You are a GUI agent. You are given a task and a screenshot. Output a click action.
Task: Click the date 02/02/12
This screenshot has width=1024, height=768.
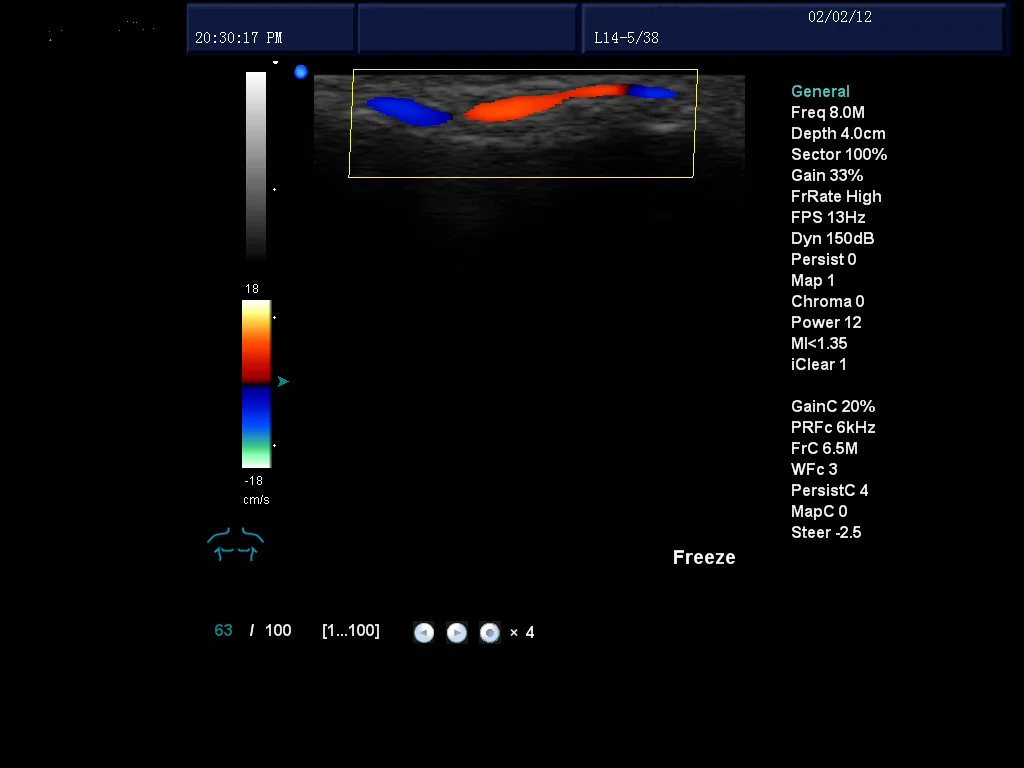[840, 17]
